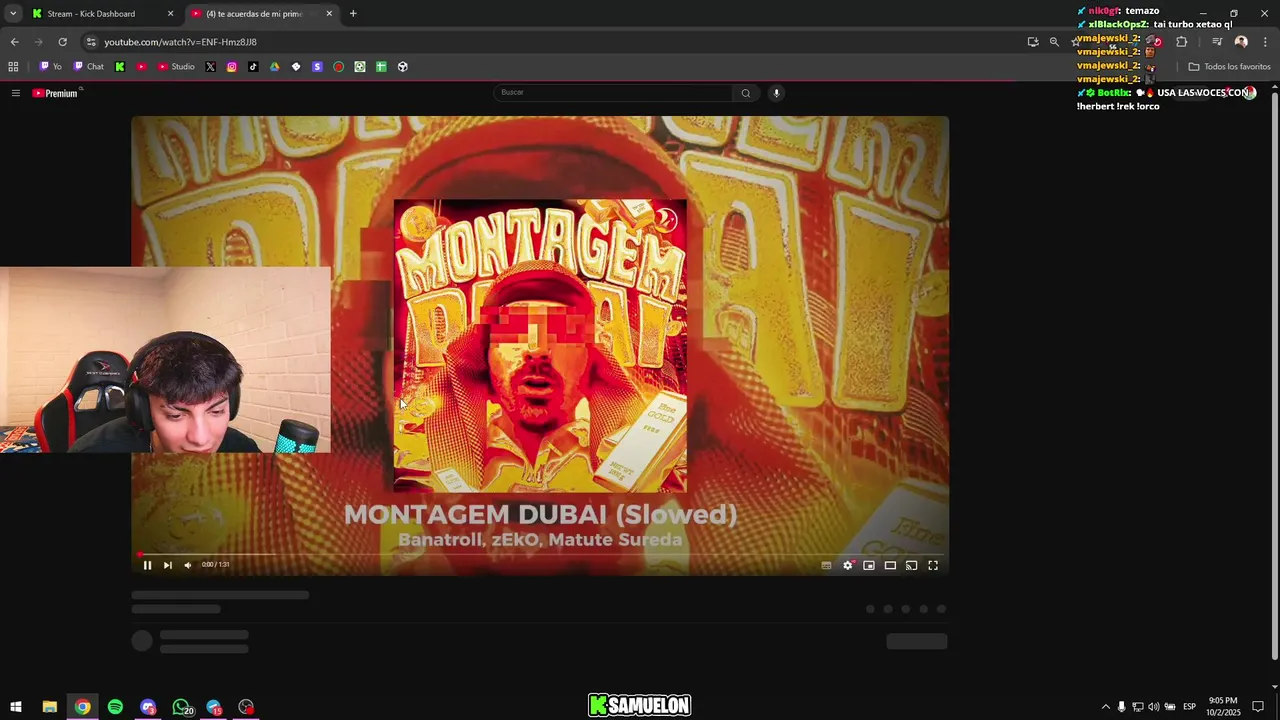
Task: Focus the YouTube Buscar search box
Action: point(613,92)
